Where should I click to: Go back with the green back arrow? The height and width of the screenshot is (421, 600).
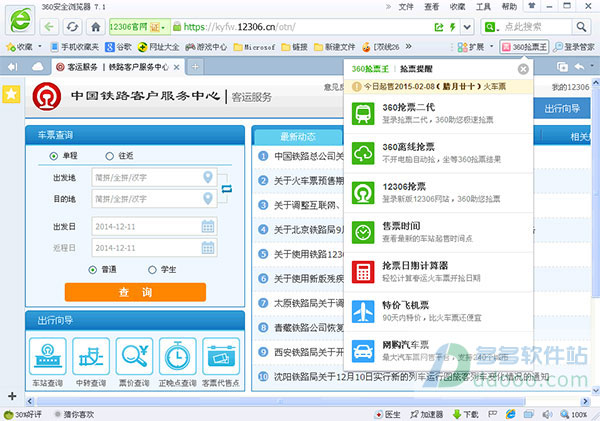[49, 27]
